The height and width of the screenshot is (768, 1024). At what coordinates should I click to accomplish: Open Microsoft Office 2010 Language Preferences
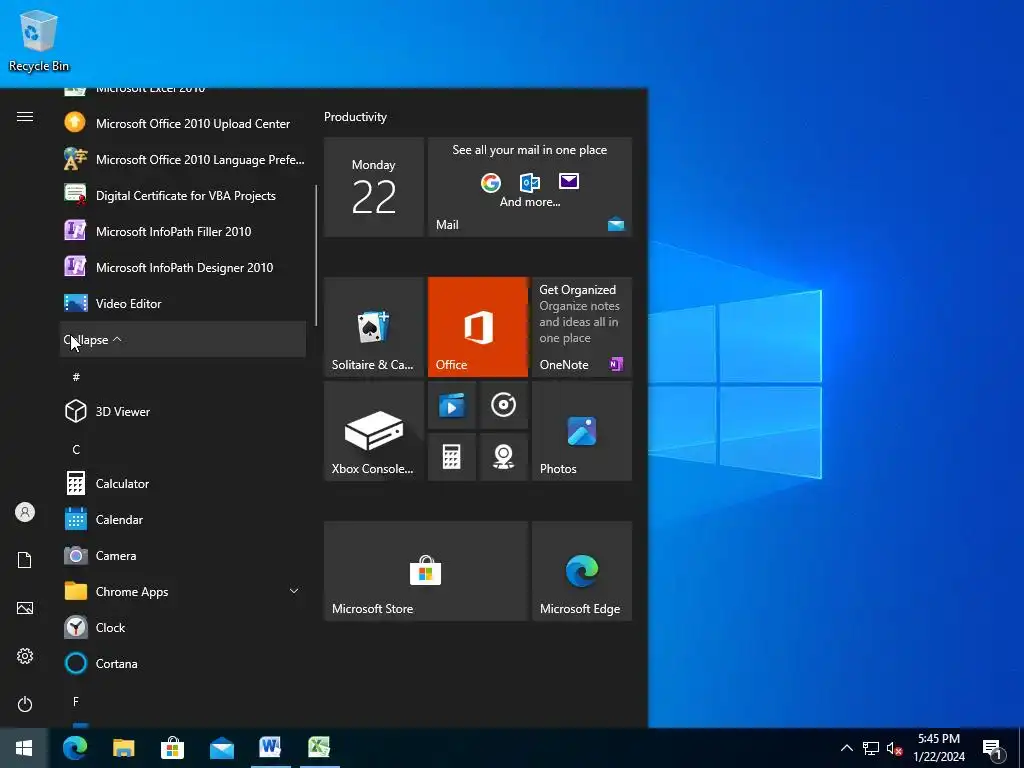point(183,159)
